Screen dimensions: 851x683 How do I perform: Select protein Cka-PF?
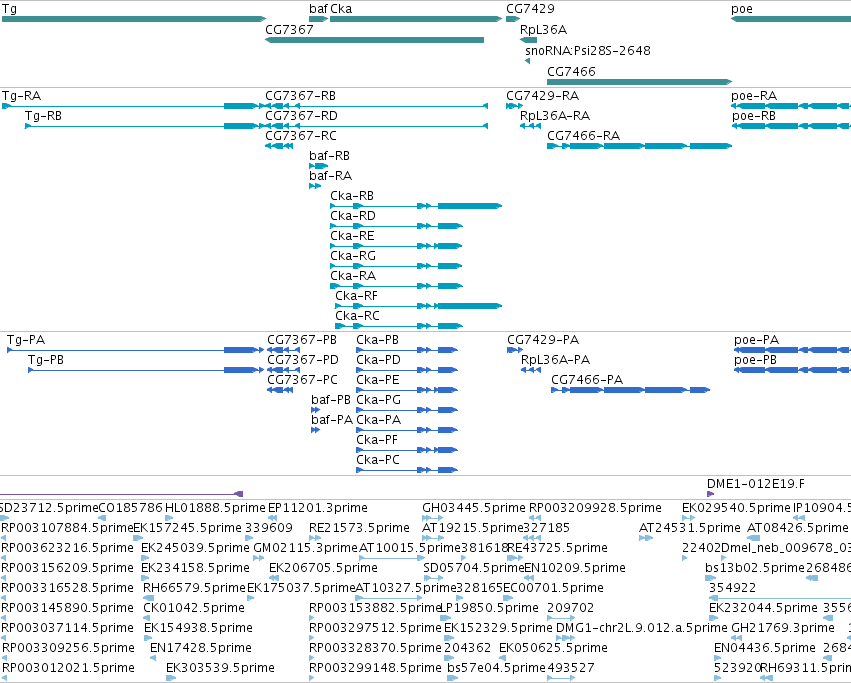(377, 440)
